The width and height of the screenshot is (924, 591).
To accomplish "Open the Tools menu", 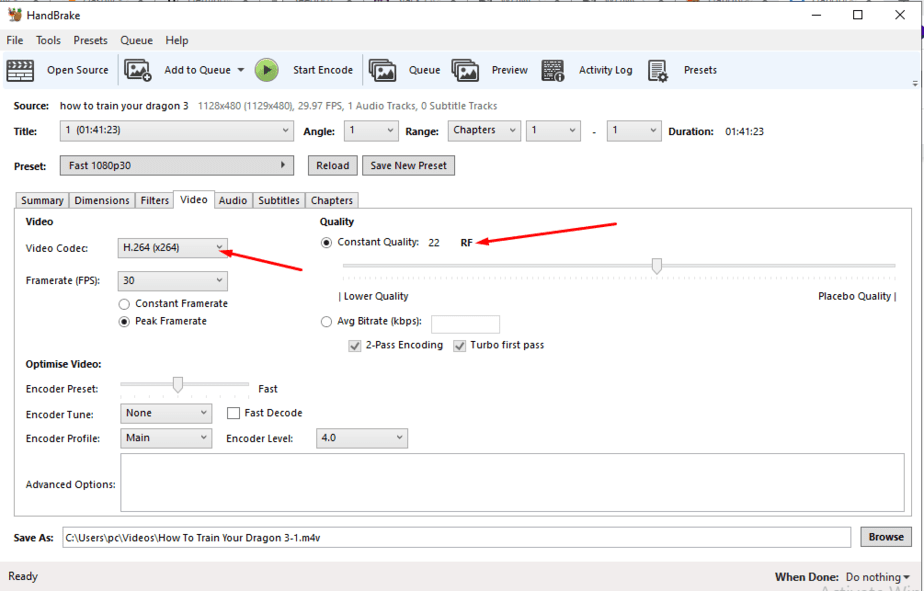I will (x=48, y=41).
